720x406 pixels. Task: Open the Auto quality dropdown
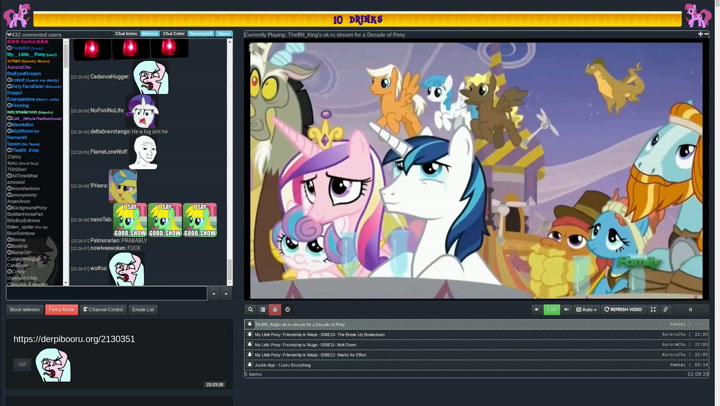tap(586, 310)
